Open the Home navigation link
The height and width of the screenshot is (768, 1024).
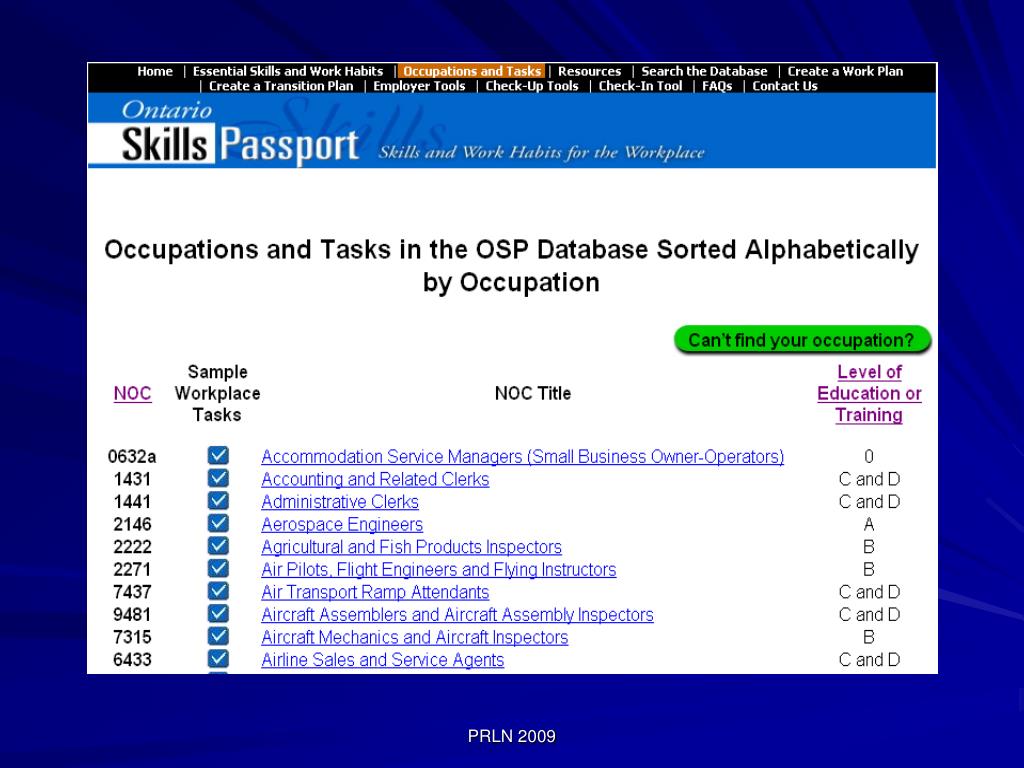click(155, 71)
